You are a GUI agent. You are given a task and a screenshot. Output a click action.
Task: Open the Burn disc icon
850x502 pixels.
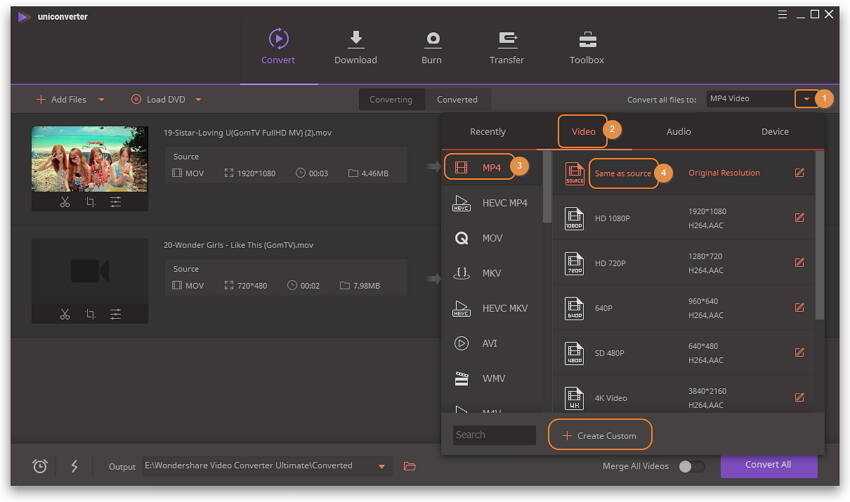tap(433, 39)
